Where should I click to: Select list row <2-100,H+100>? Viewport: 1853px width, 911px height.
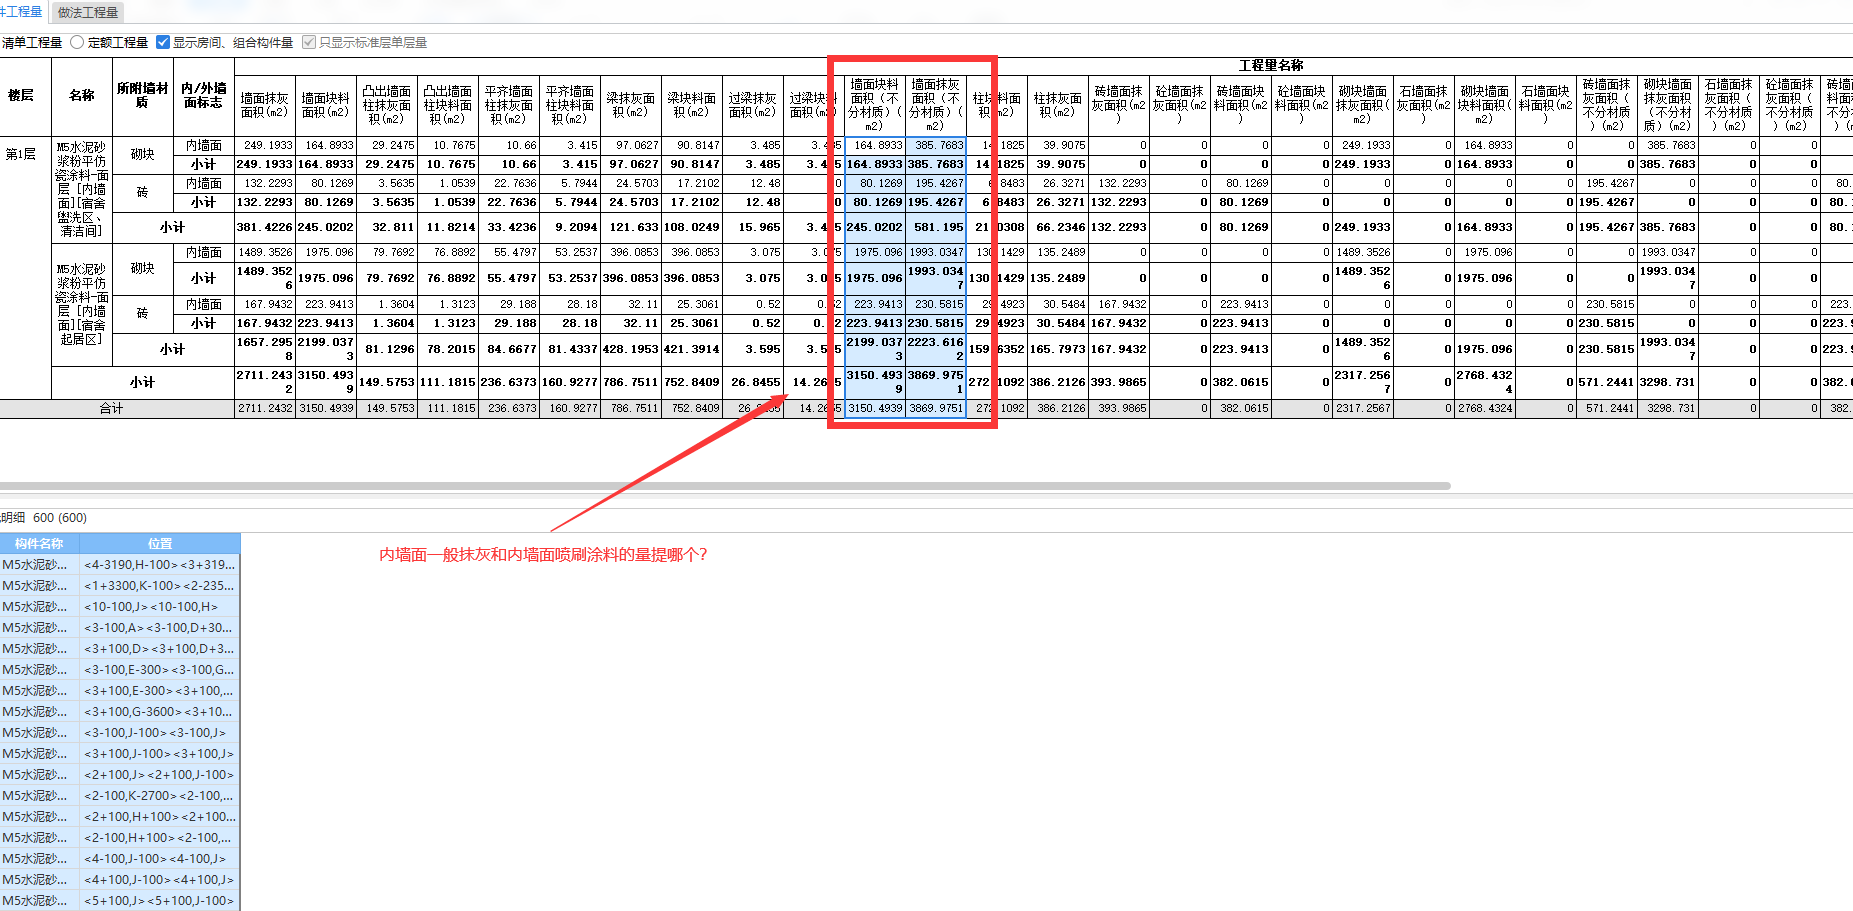[120, 838]
